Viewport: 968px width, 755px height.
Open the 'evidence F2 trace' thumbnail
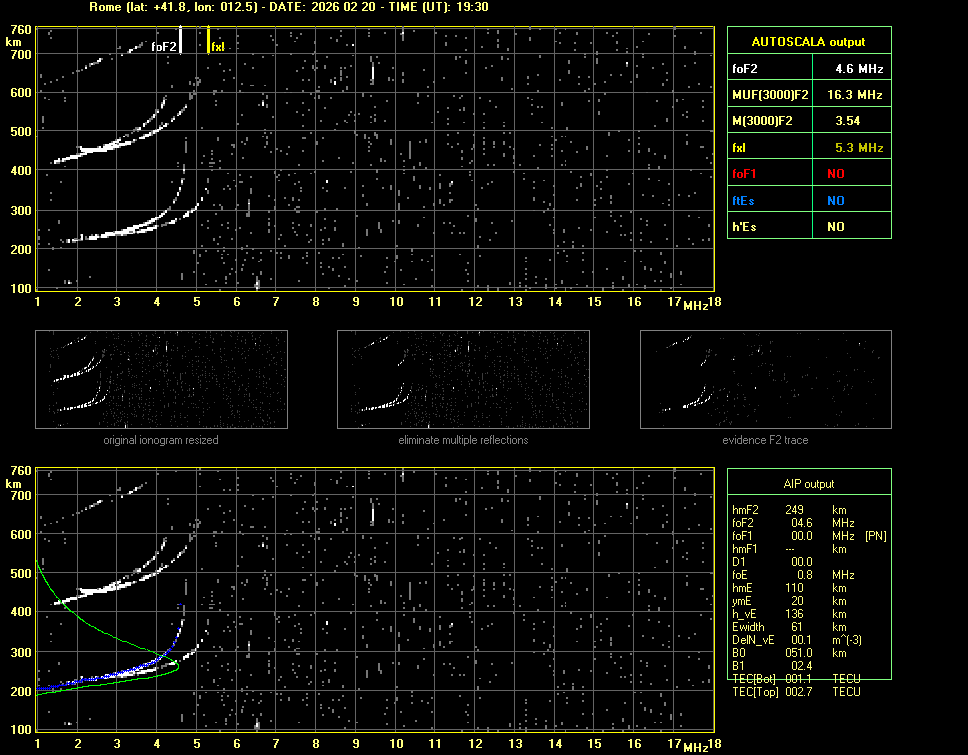[766, 381]
